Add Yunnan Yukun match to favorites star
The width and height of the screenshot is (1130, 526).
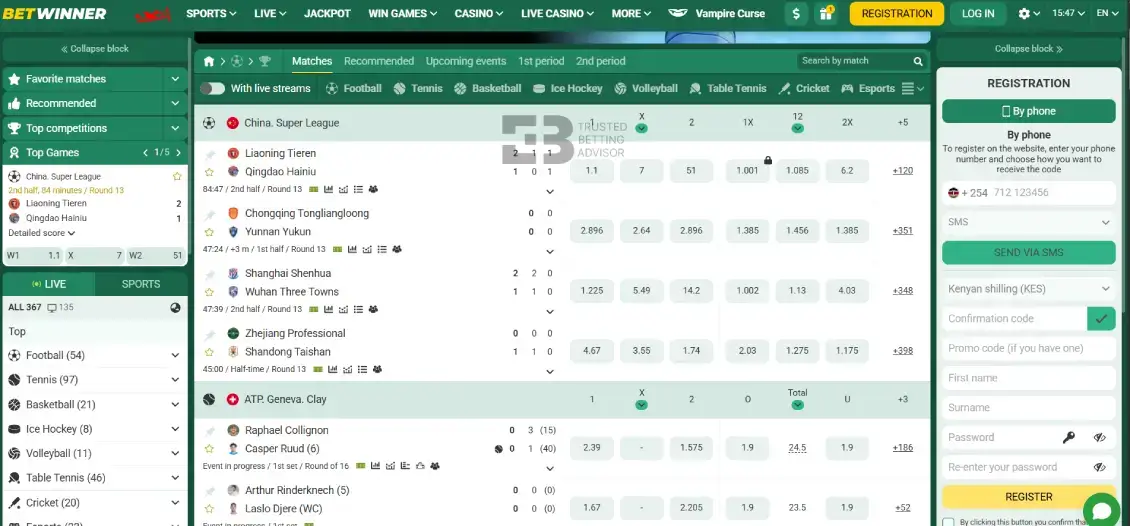[209, 232]
